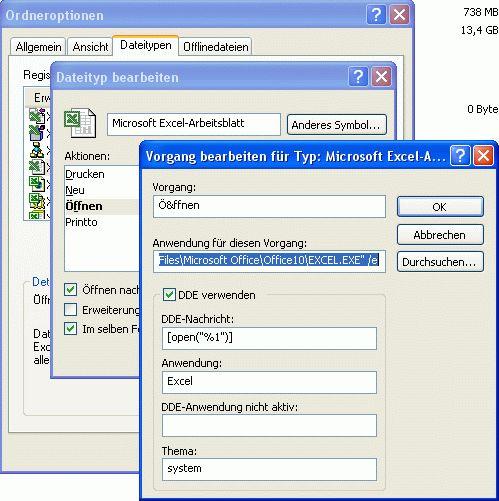
Task: Click the help icon in Dateityp bearbeiten dialog
Action: pyautogui.click(x=358, y=77)
